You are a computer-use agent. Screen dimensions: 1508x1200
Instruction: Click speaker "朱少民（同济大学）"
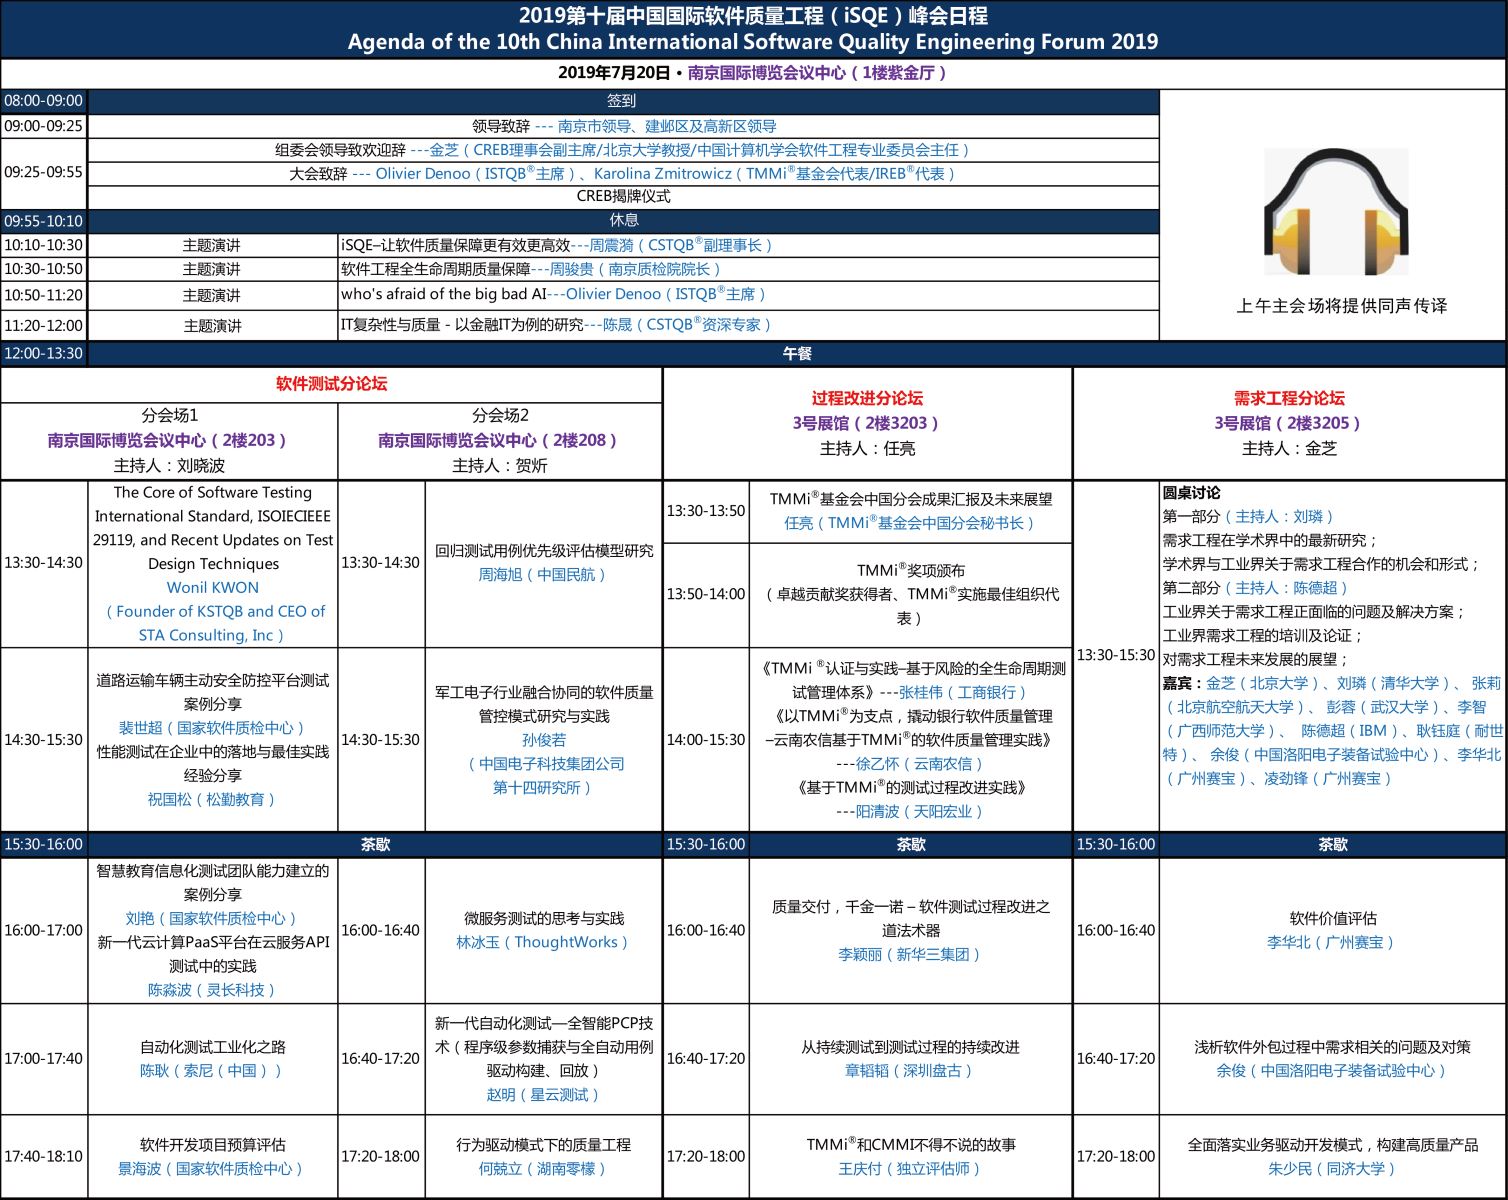tap(1333, 1168)
